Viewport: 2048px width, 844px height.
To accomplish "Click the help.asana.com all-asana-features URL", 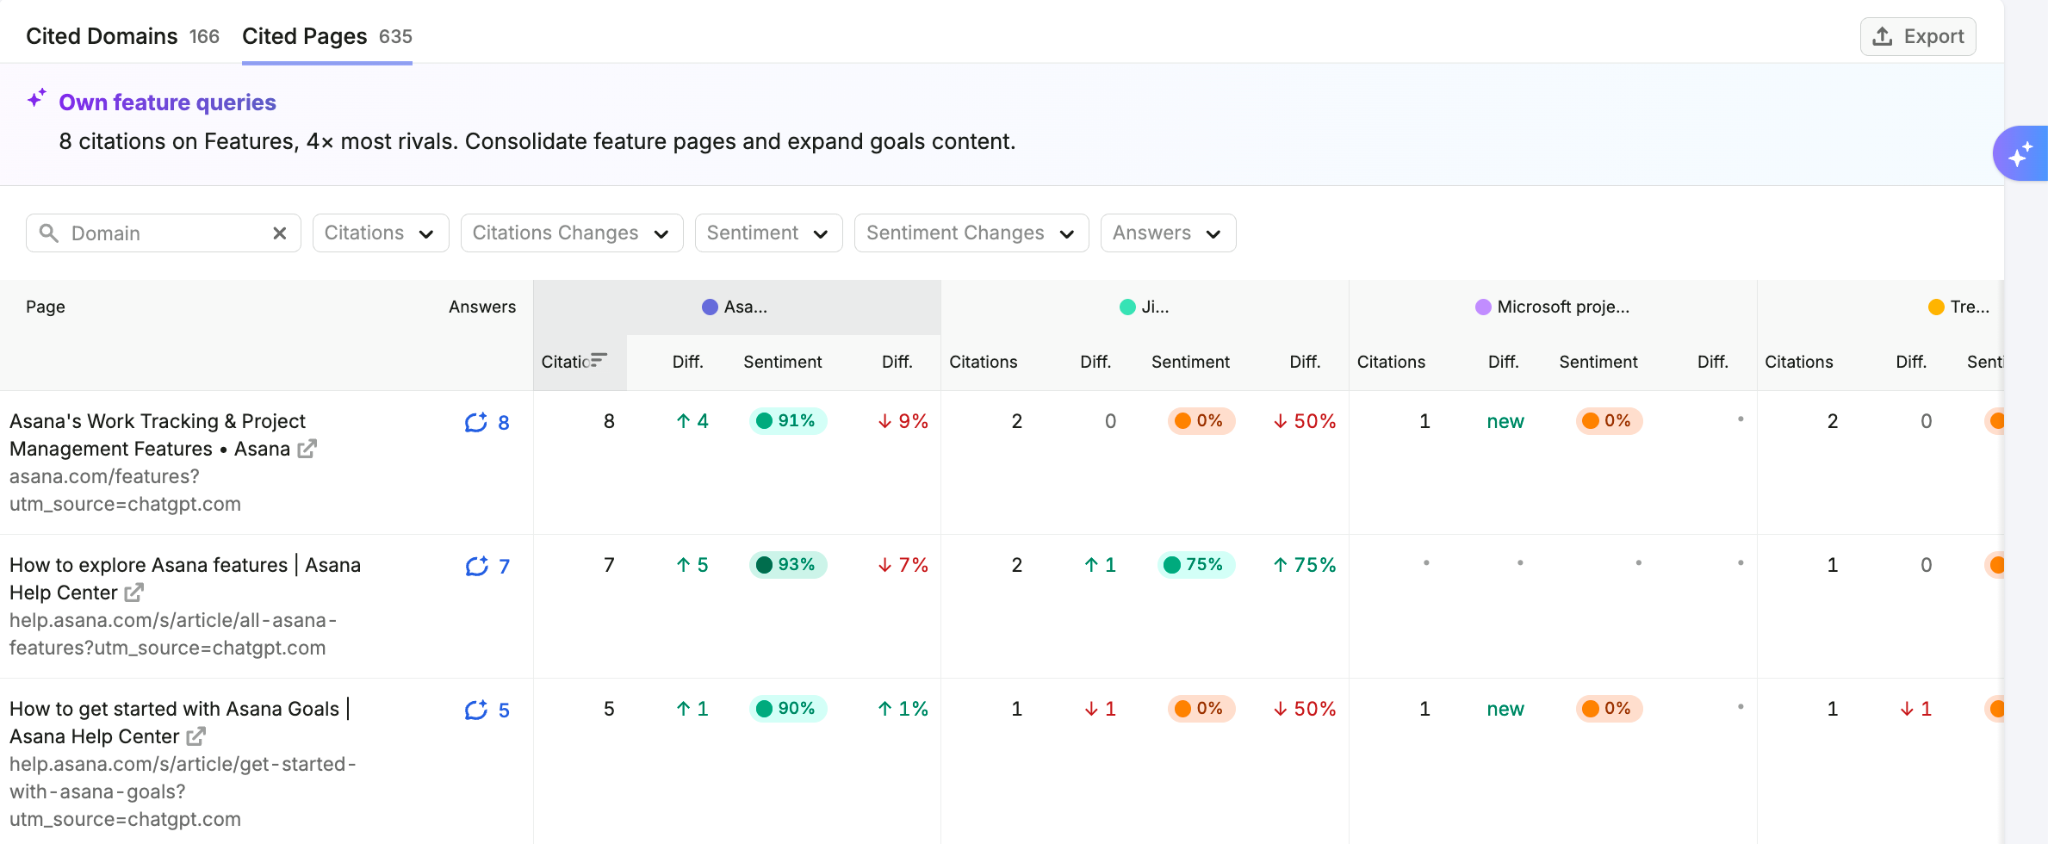I will [173, 634].
